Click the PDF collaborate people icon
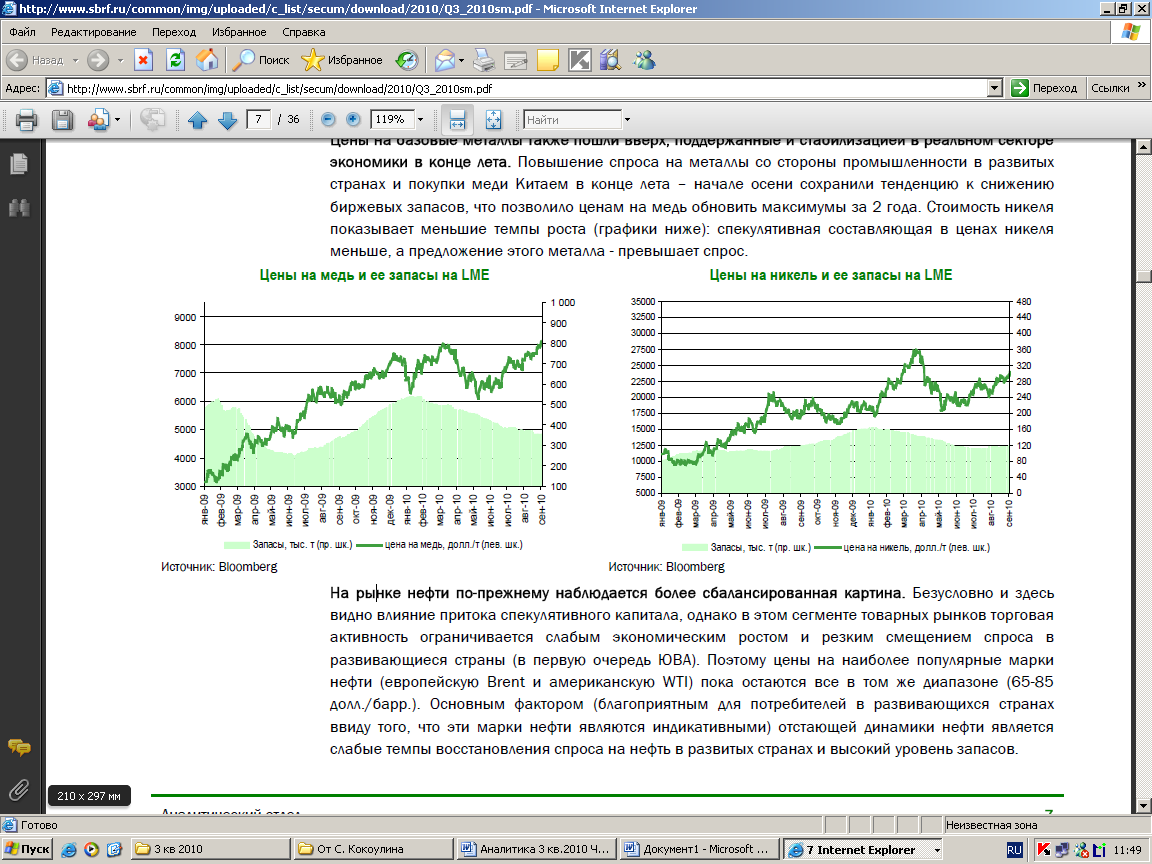Image resolution: width=1152 pixels, height=864 pixels. [x=98, y=120]
